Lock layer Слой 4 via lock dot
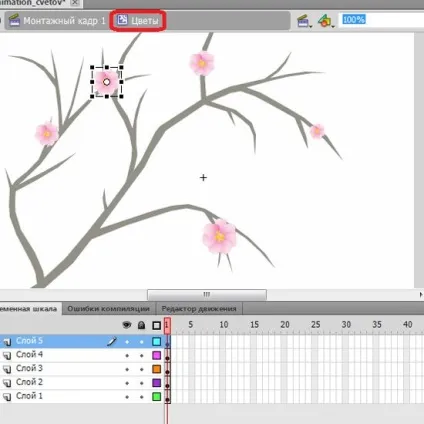 (142, 356)
